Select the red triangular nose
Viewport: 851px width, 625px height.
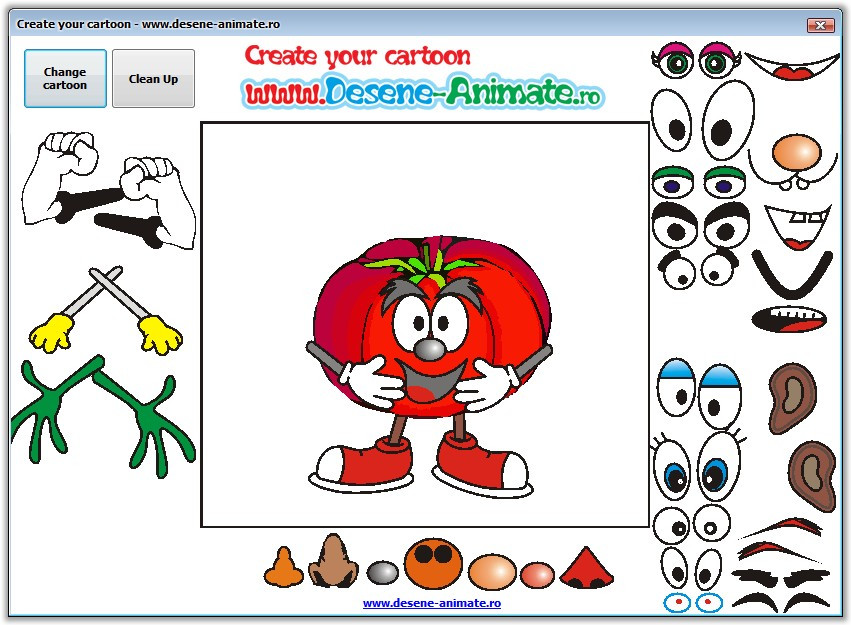click(x=586, y=568)
